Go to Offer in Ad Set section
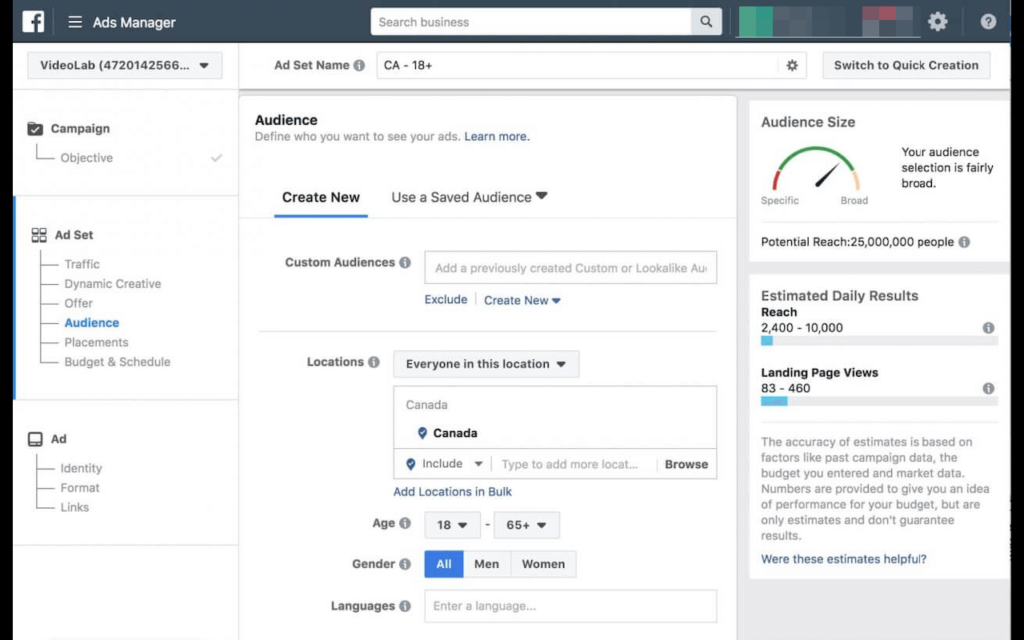The image size is (1024, 640). tap(78, 304)
